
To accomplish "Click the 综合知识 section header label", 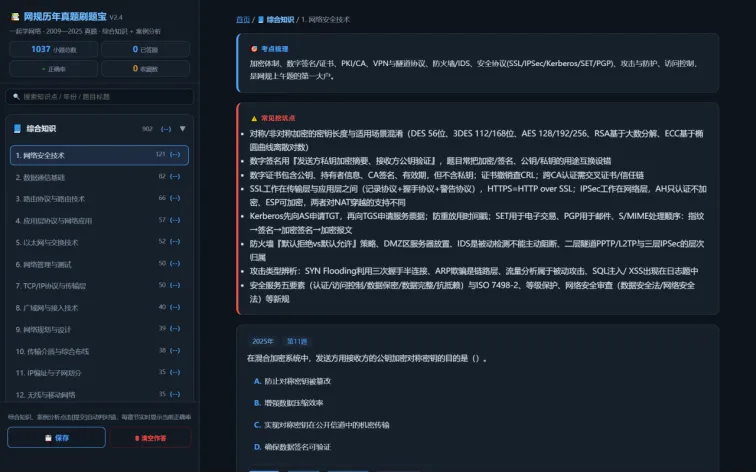I will pos(41,129).
